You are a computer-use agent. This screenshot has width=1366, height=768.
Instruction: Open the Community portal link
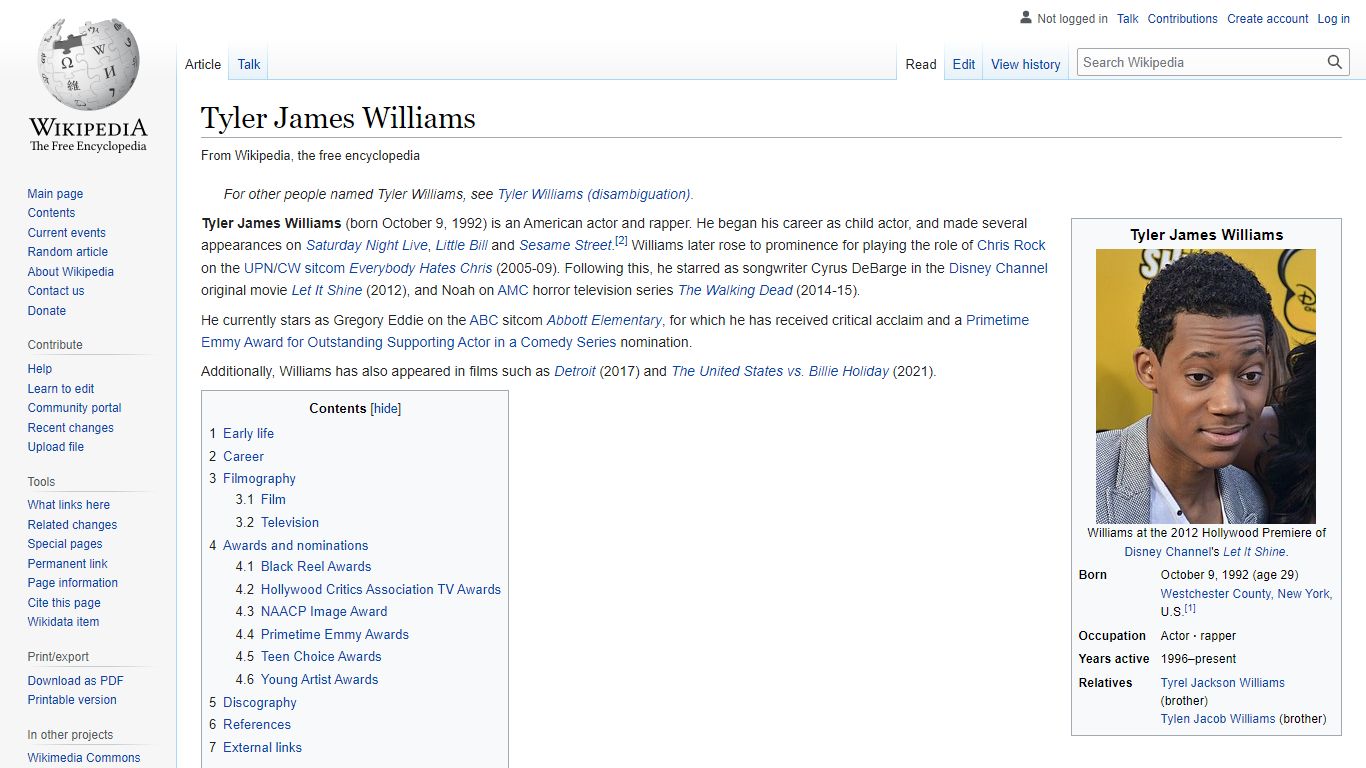(74, 408)
